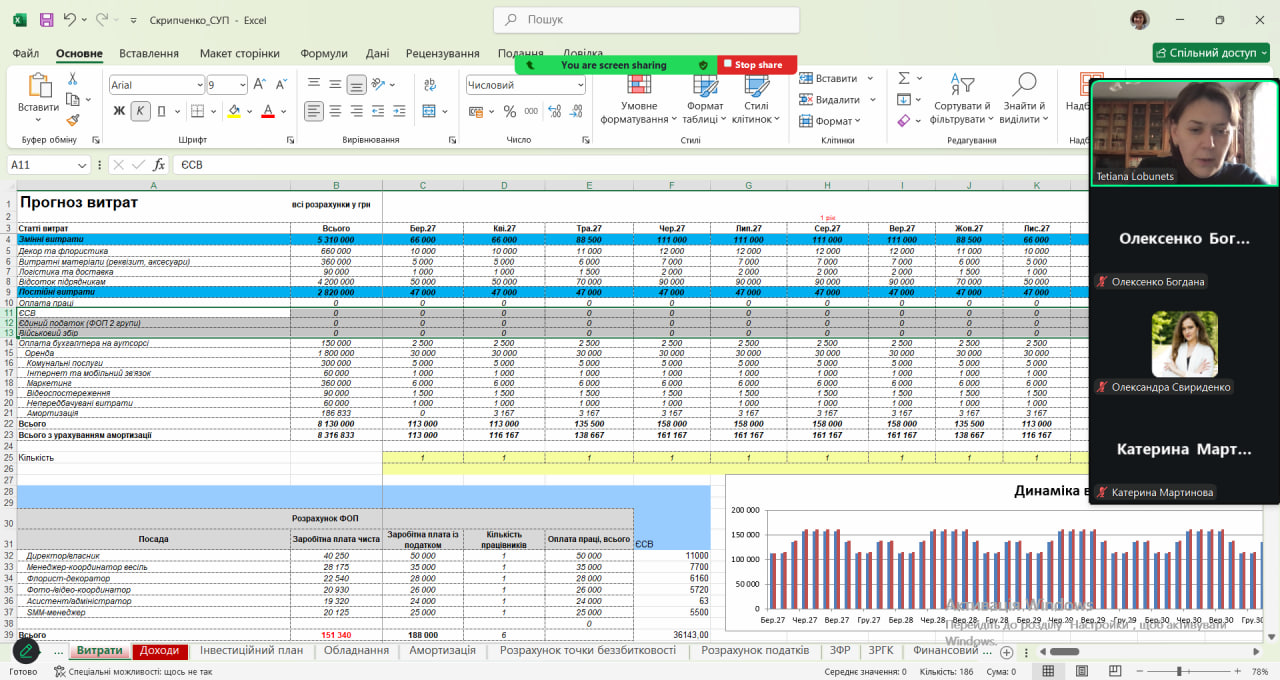This screenshot has width=1280, height=680.
Task: Expand the Числовий number format dropdown
Action: coord(580,85)
